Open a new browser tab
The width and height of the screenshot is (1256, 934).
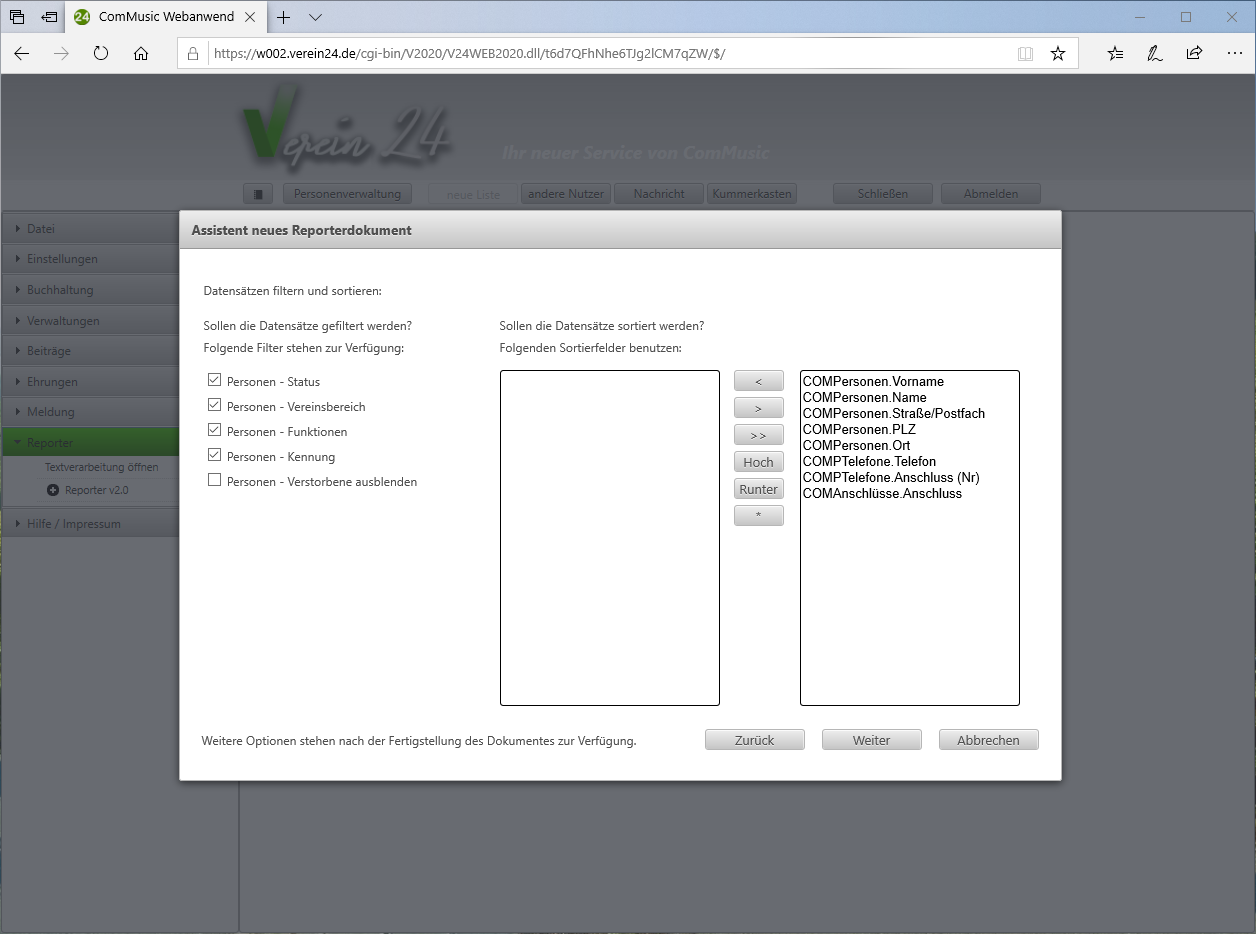[284, 17]
